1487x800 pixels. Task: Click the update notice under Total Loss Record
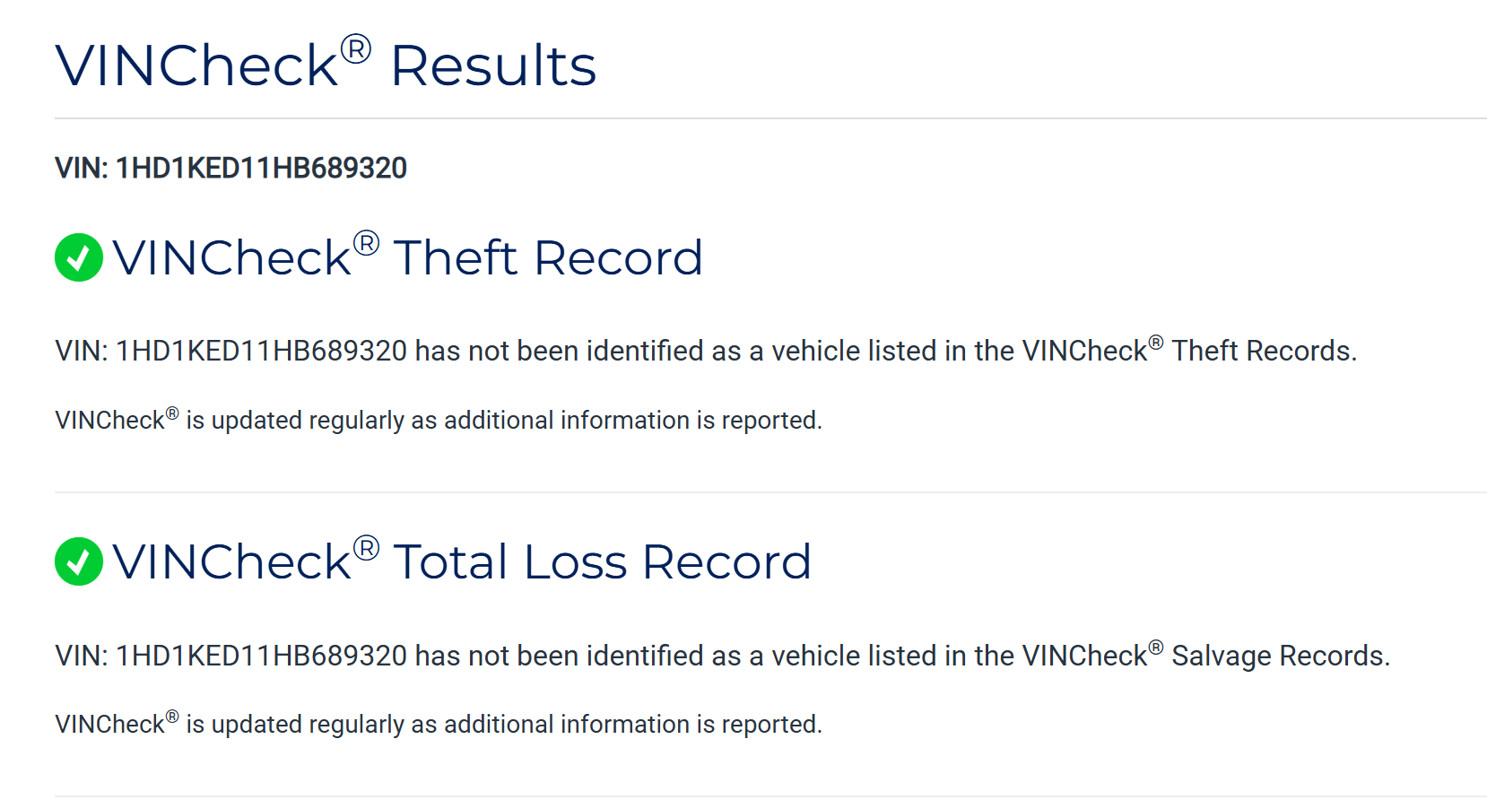coord(438,724)
